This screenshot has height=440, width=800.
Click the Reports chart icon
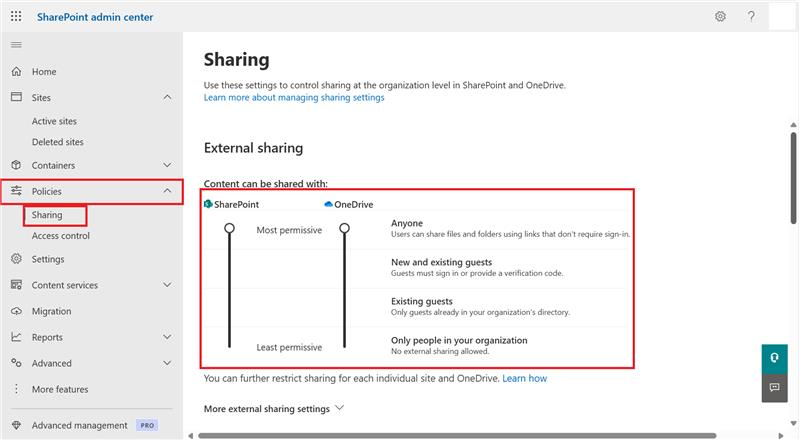(16, 337)
